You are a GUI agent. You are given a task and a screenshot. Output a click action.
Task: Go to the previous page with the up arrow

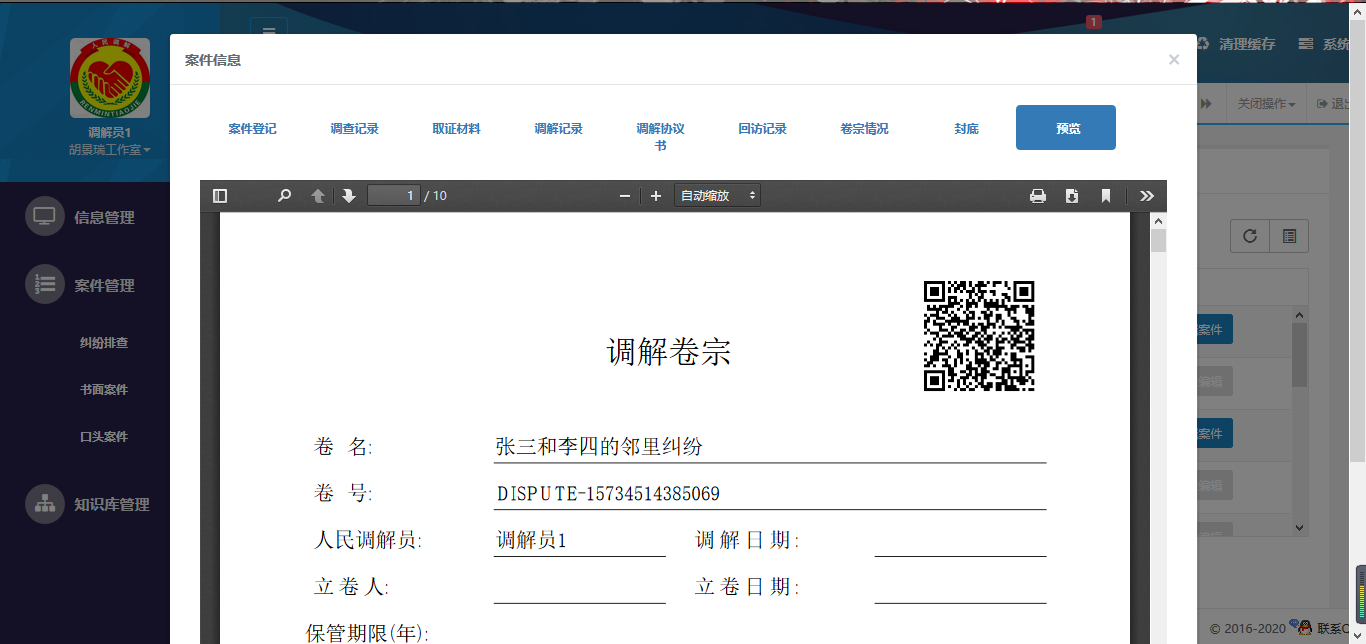317,195
